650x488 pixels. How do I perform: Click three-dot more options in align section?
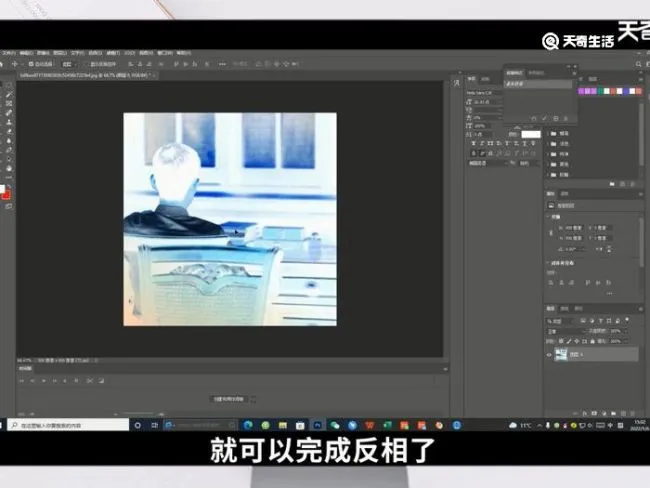pyautogui.click(x=609, y=294)
